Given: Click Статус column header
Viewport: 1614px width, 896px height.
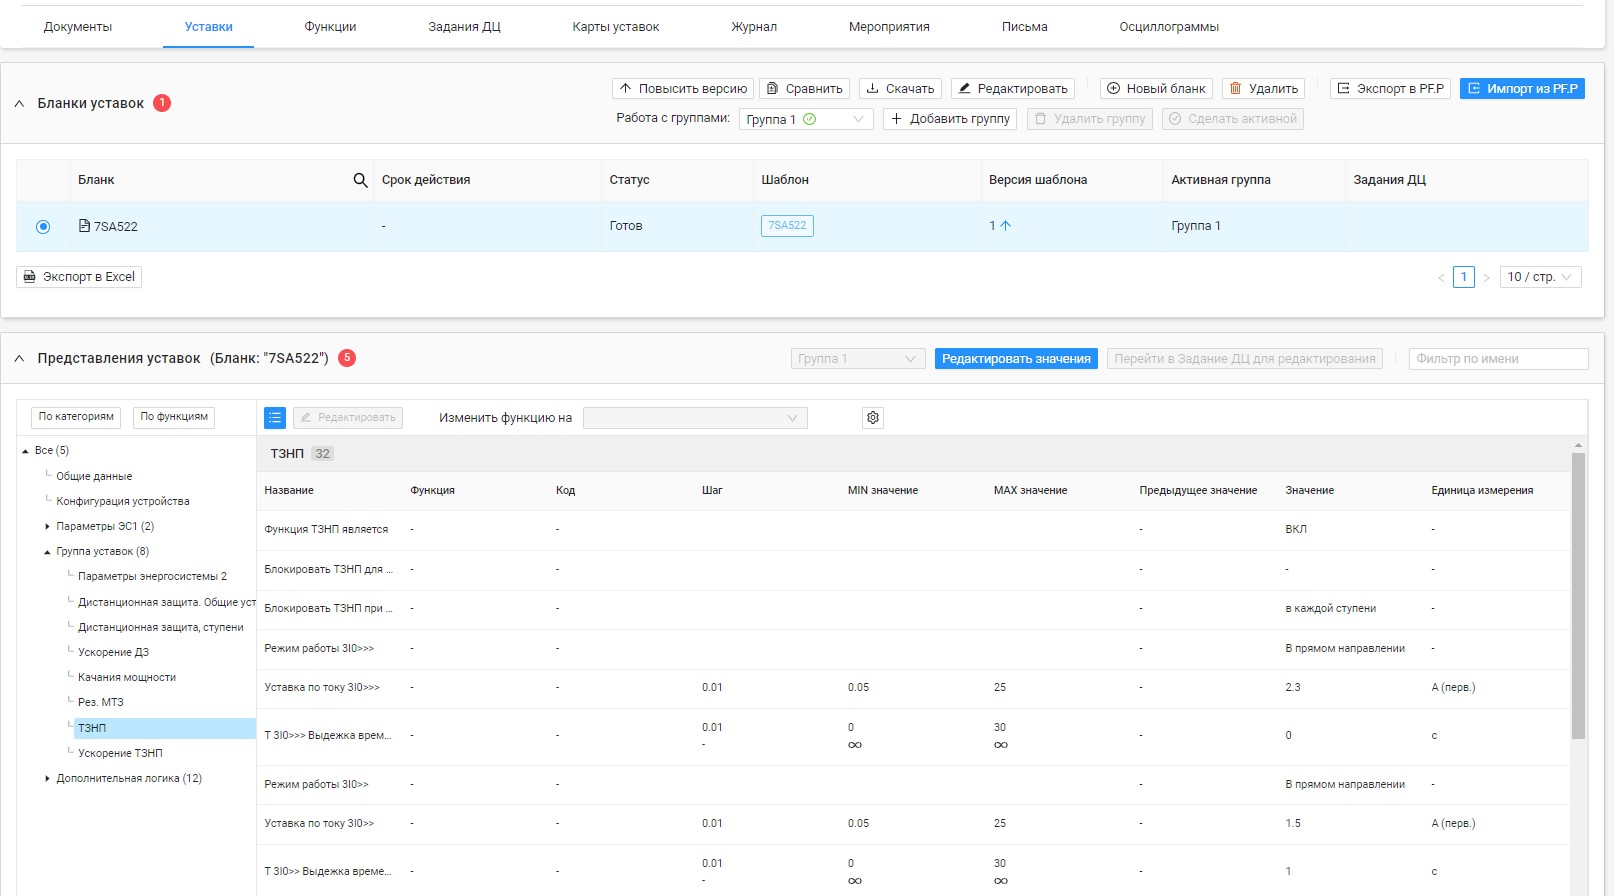Looking at the screenshot, I should pyautogui.click(x=629, y=180).
